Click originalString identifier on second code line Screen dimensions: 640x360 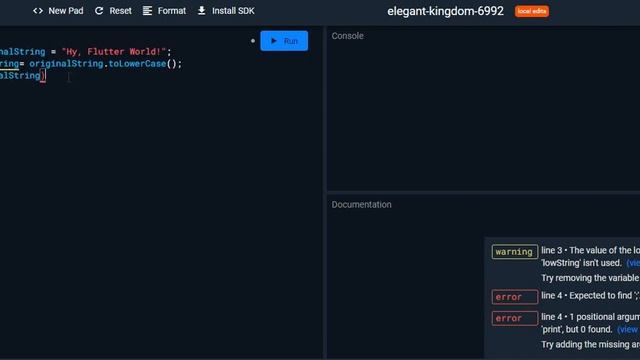66,64
